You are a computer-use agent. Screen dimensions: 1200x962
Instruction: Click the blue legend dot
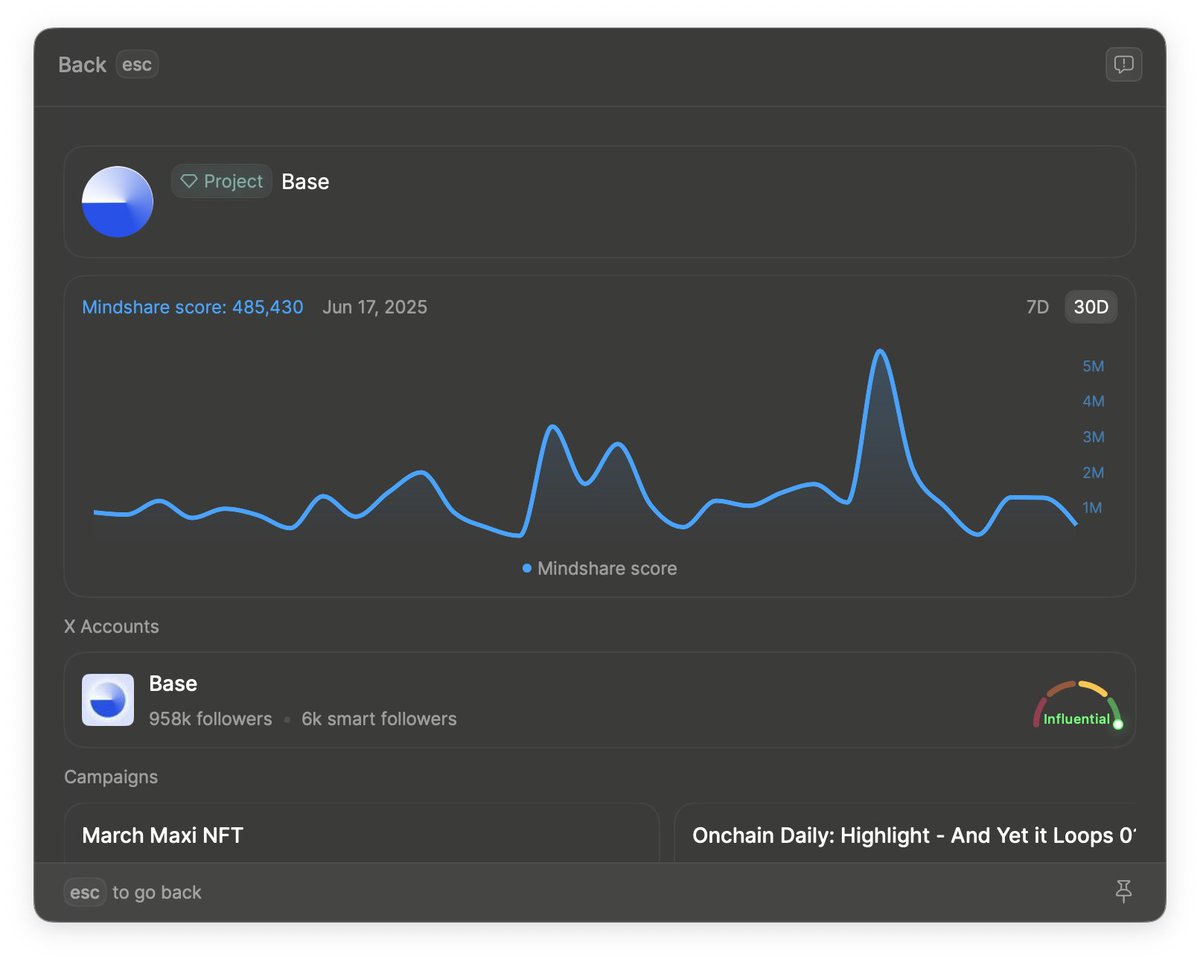click(527, 568)
